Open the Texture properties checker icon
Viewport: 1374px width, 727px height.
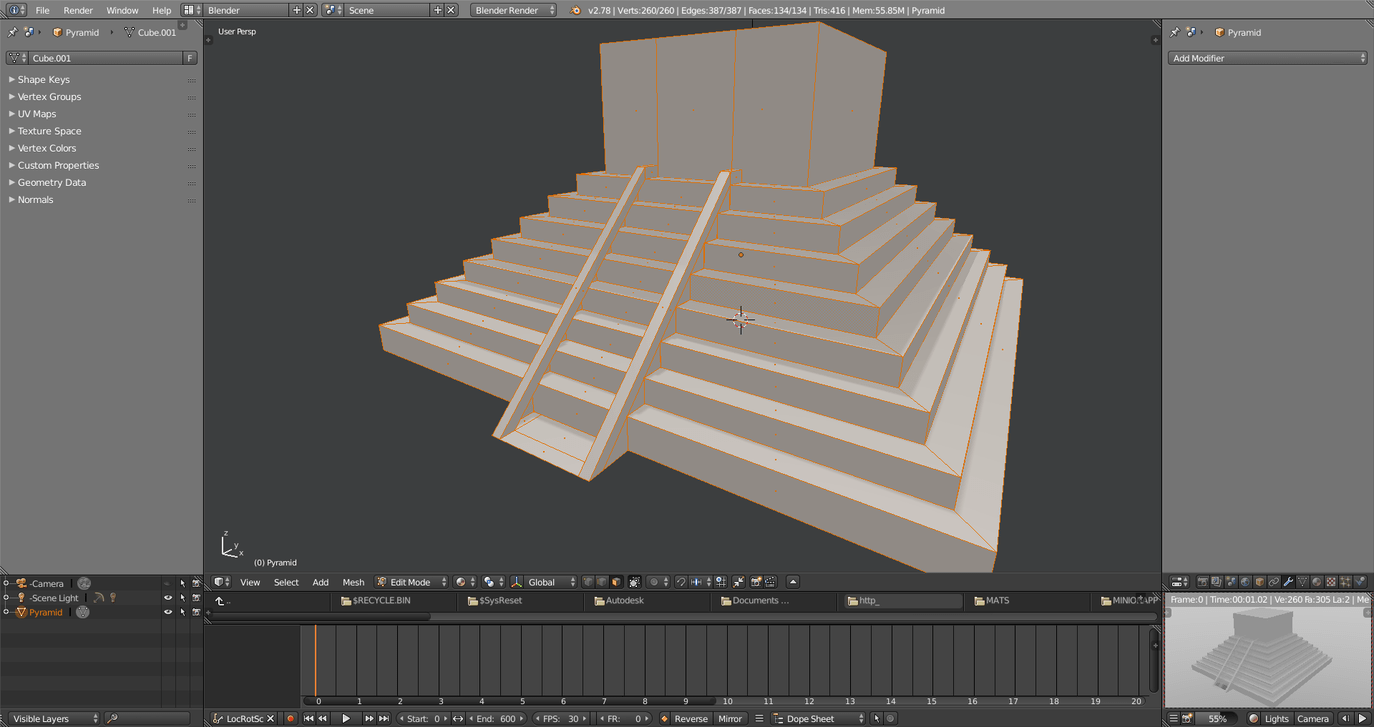point(1331,582)
